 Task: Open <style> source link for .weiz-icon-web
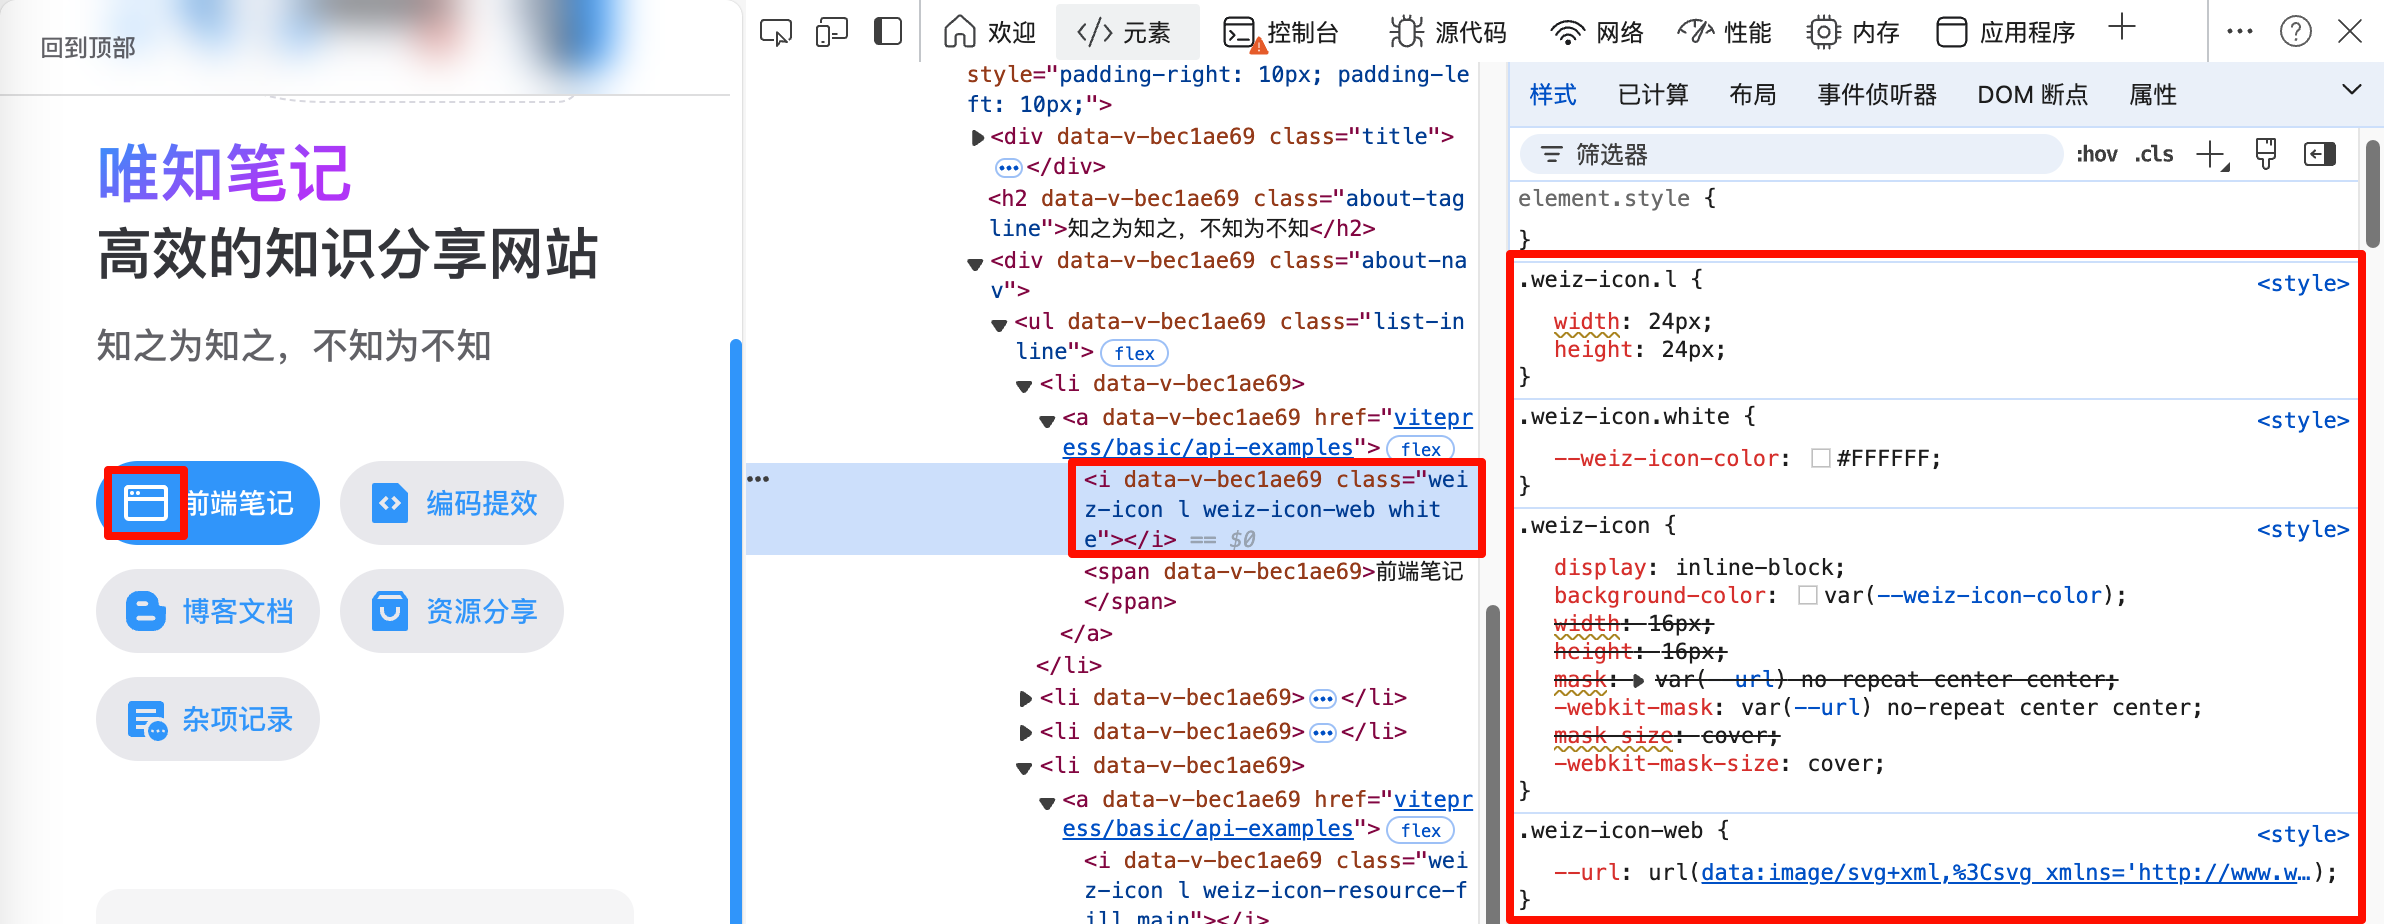pos(2302,834)
